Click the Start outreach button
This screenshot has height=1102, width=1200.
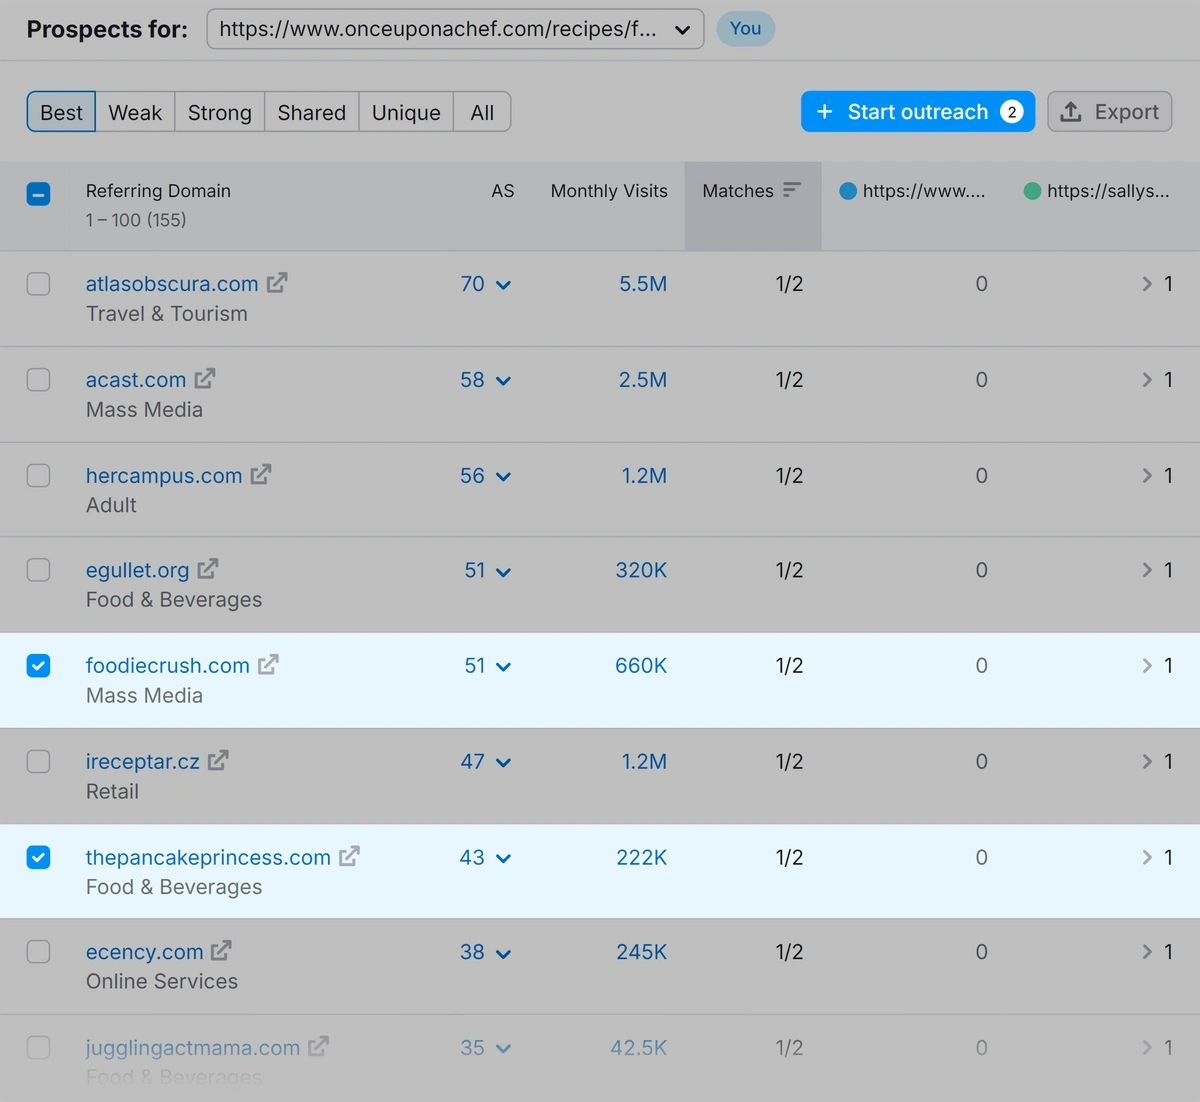(918, 112)
